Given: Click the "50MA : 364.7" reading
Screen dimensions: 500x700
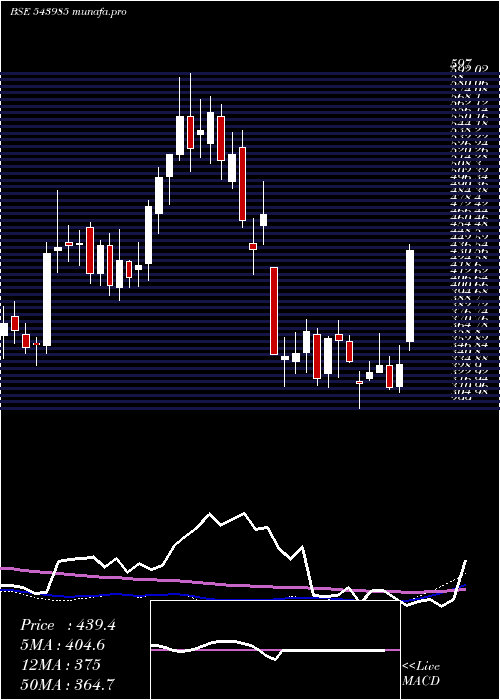Looking at the screenshot, I should click(x=67, y=684).
